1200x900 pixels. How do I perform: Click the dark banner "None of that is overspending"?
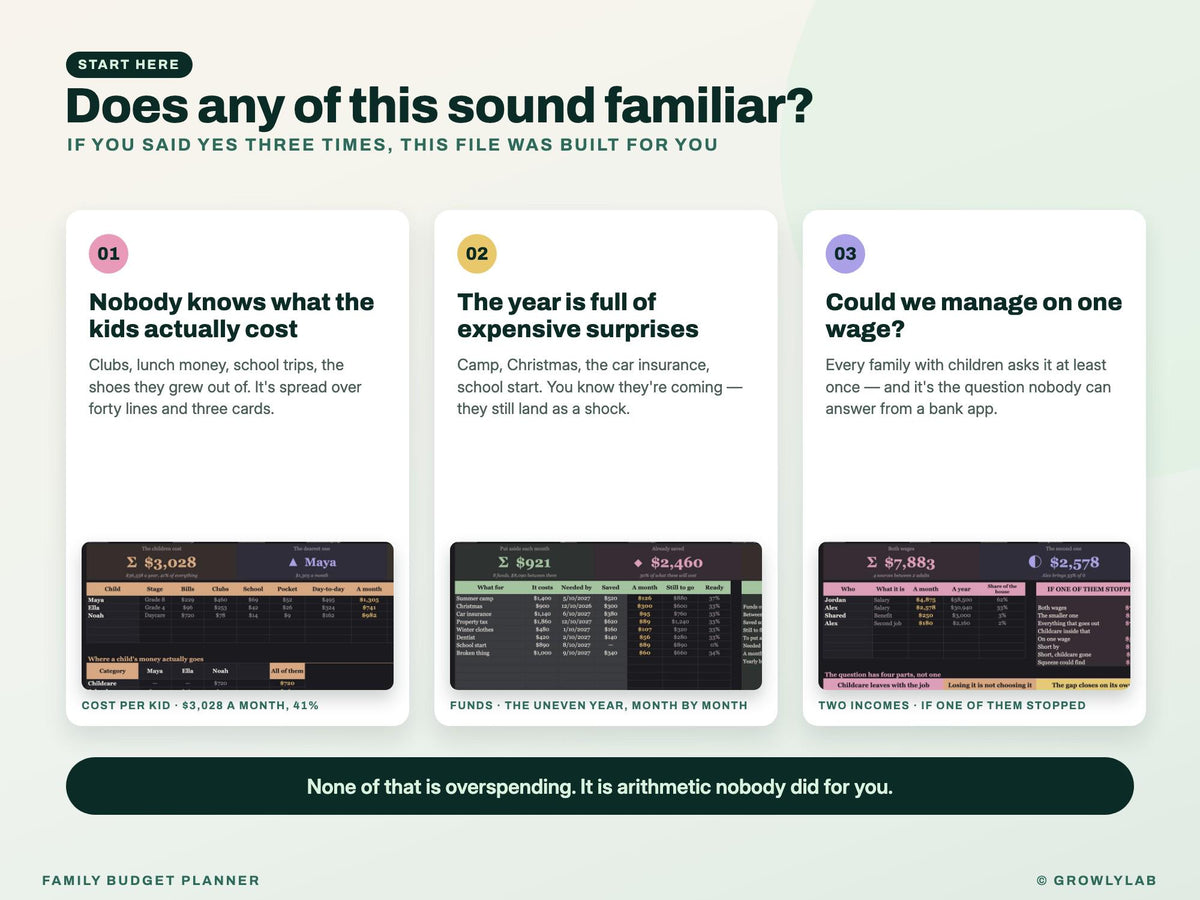coord(600,786)
